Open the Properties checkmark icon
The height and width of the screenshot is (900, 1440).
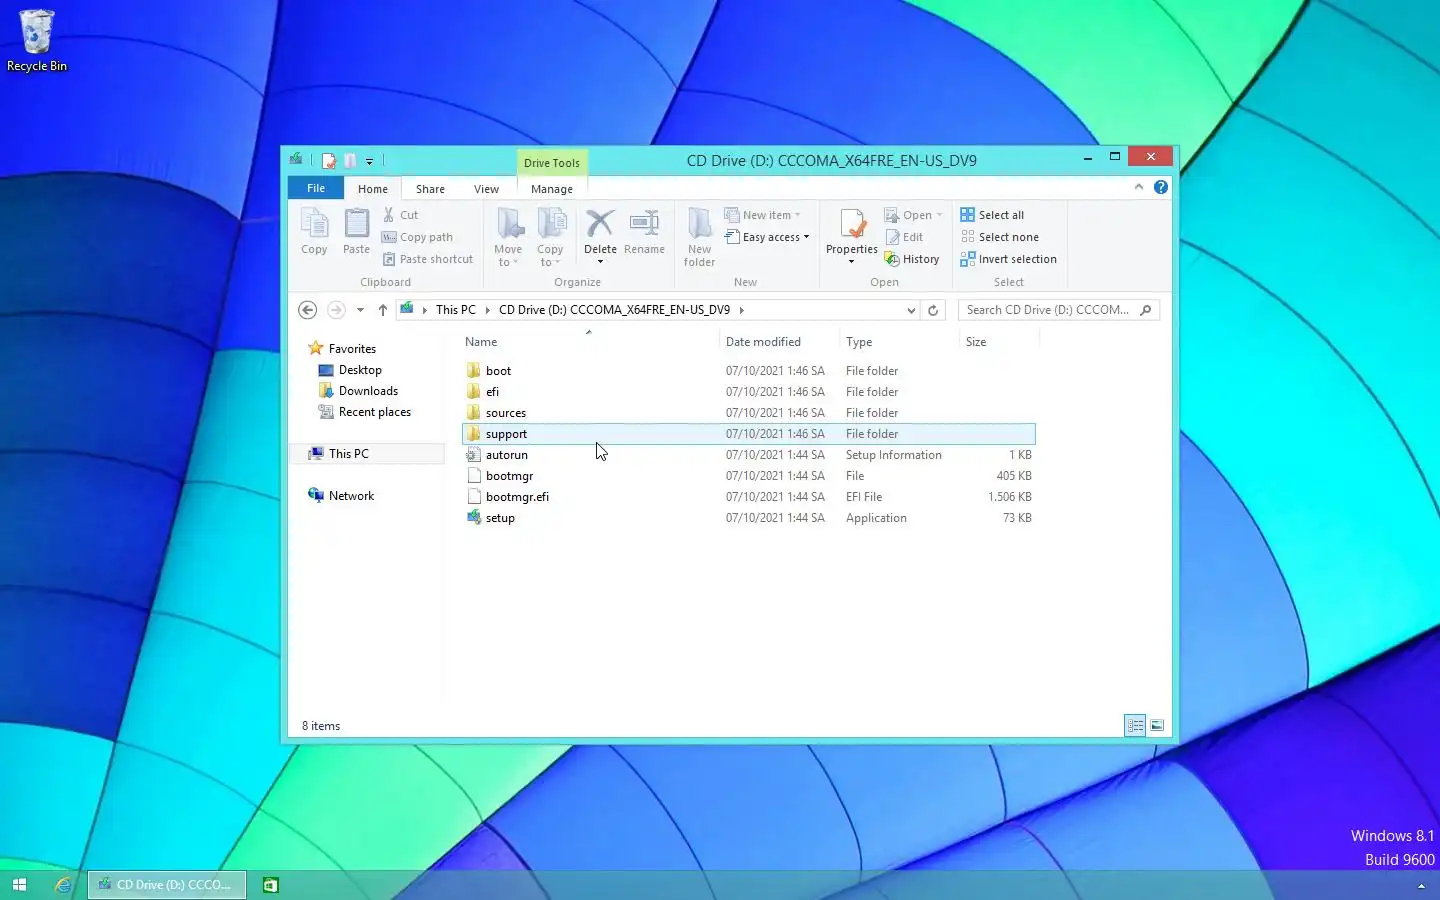[852, 224]
